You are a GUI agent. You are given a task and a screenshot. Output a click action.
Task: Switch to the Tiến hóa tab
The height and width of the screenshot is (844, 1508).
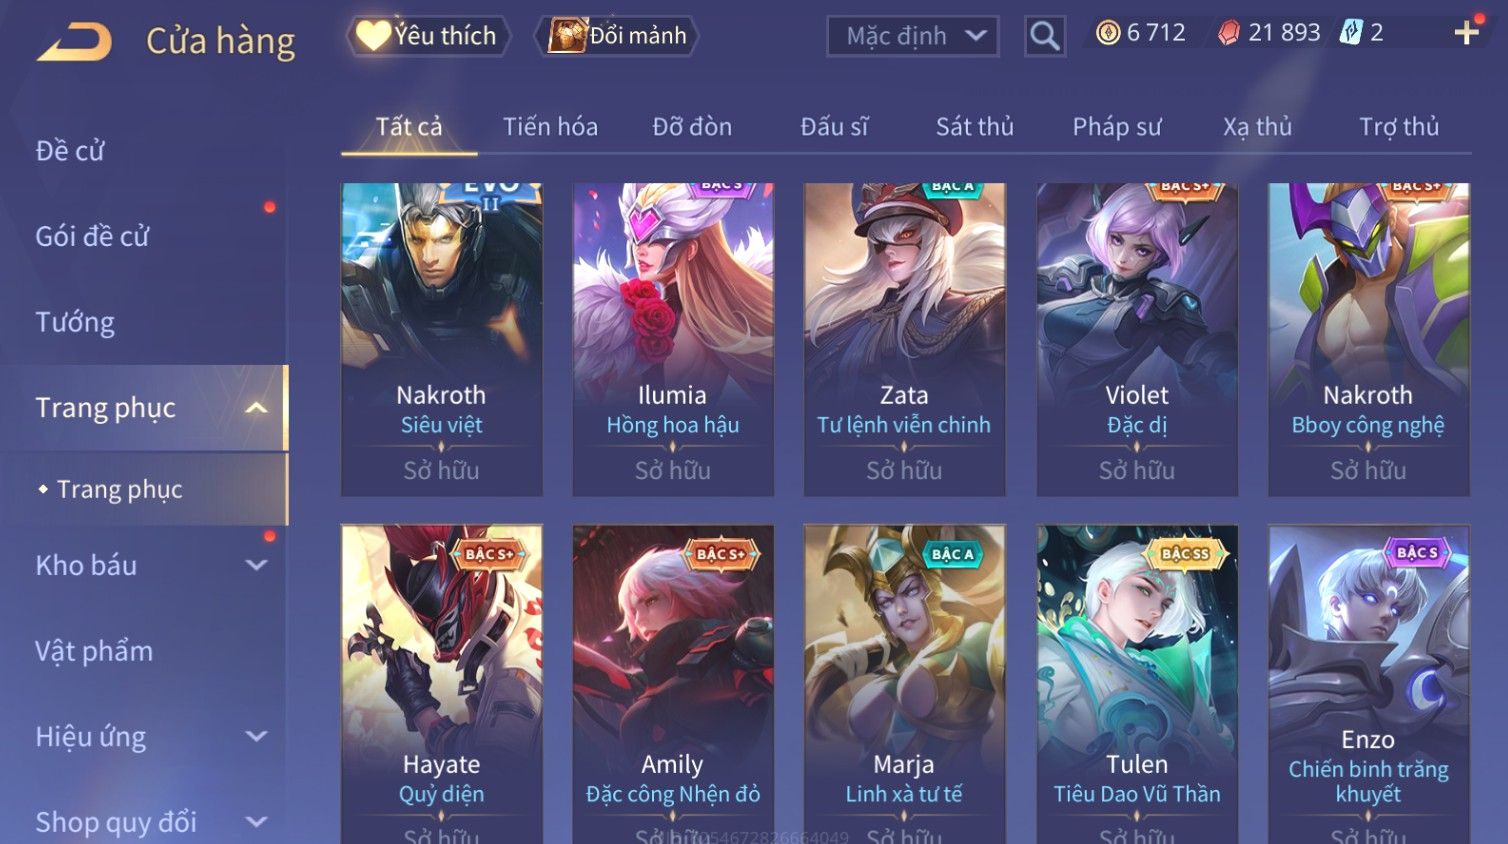click(x=550, y=127)
